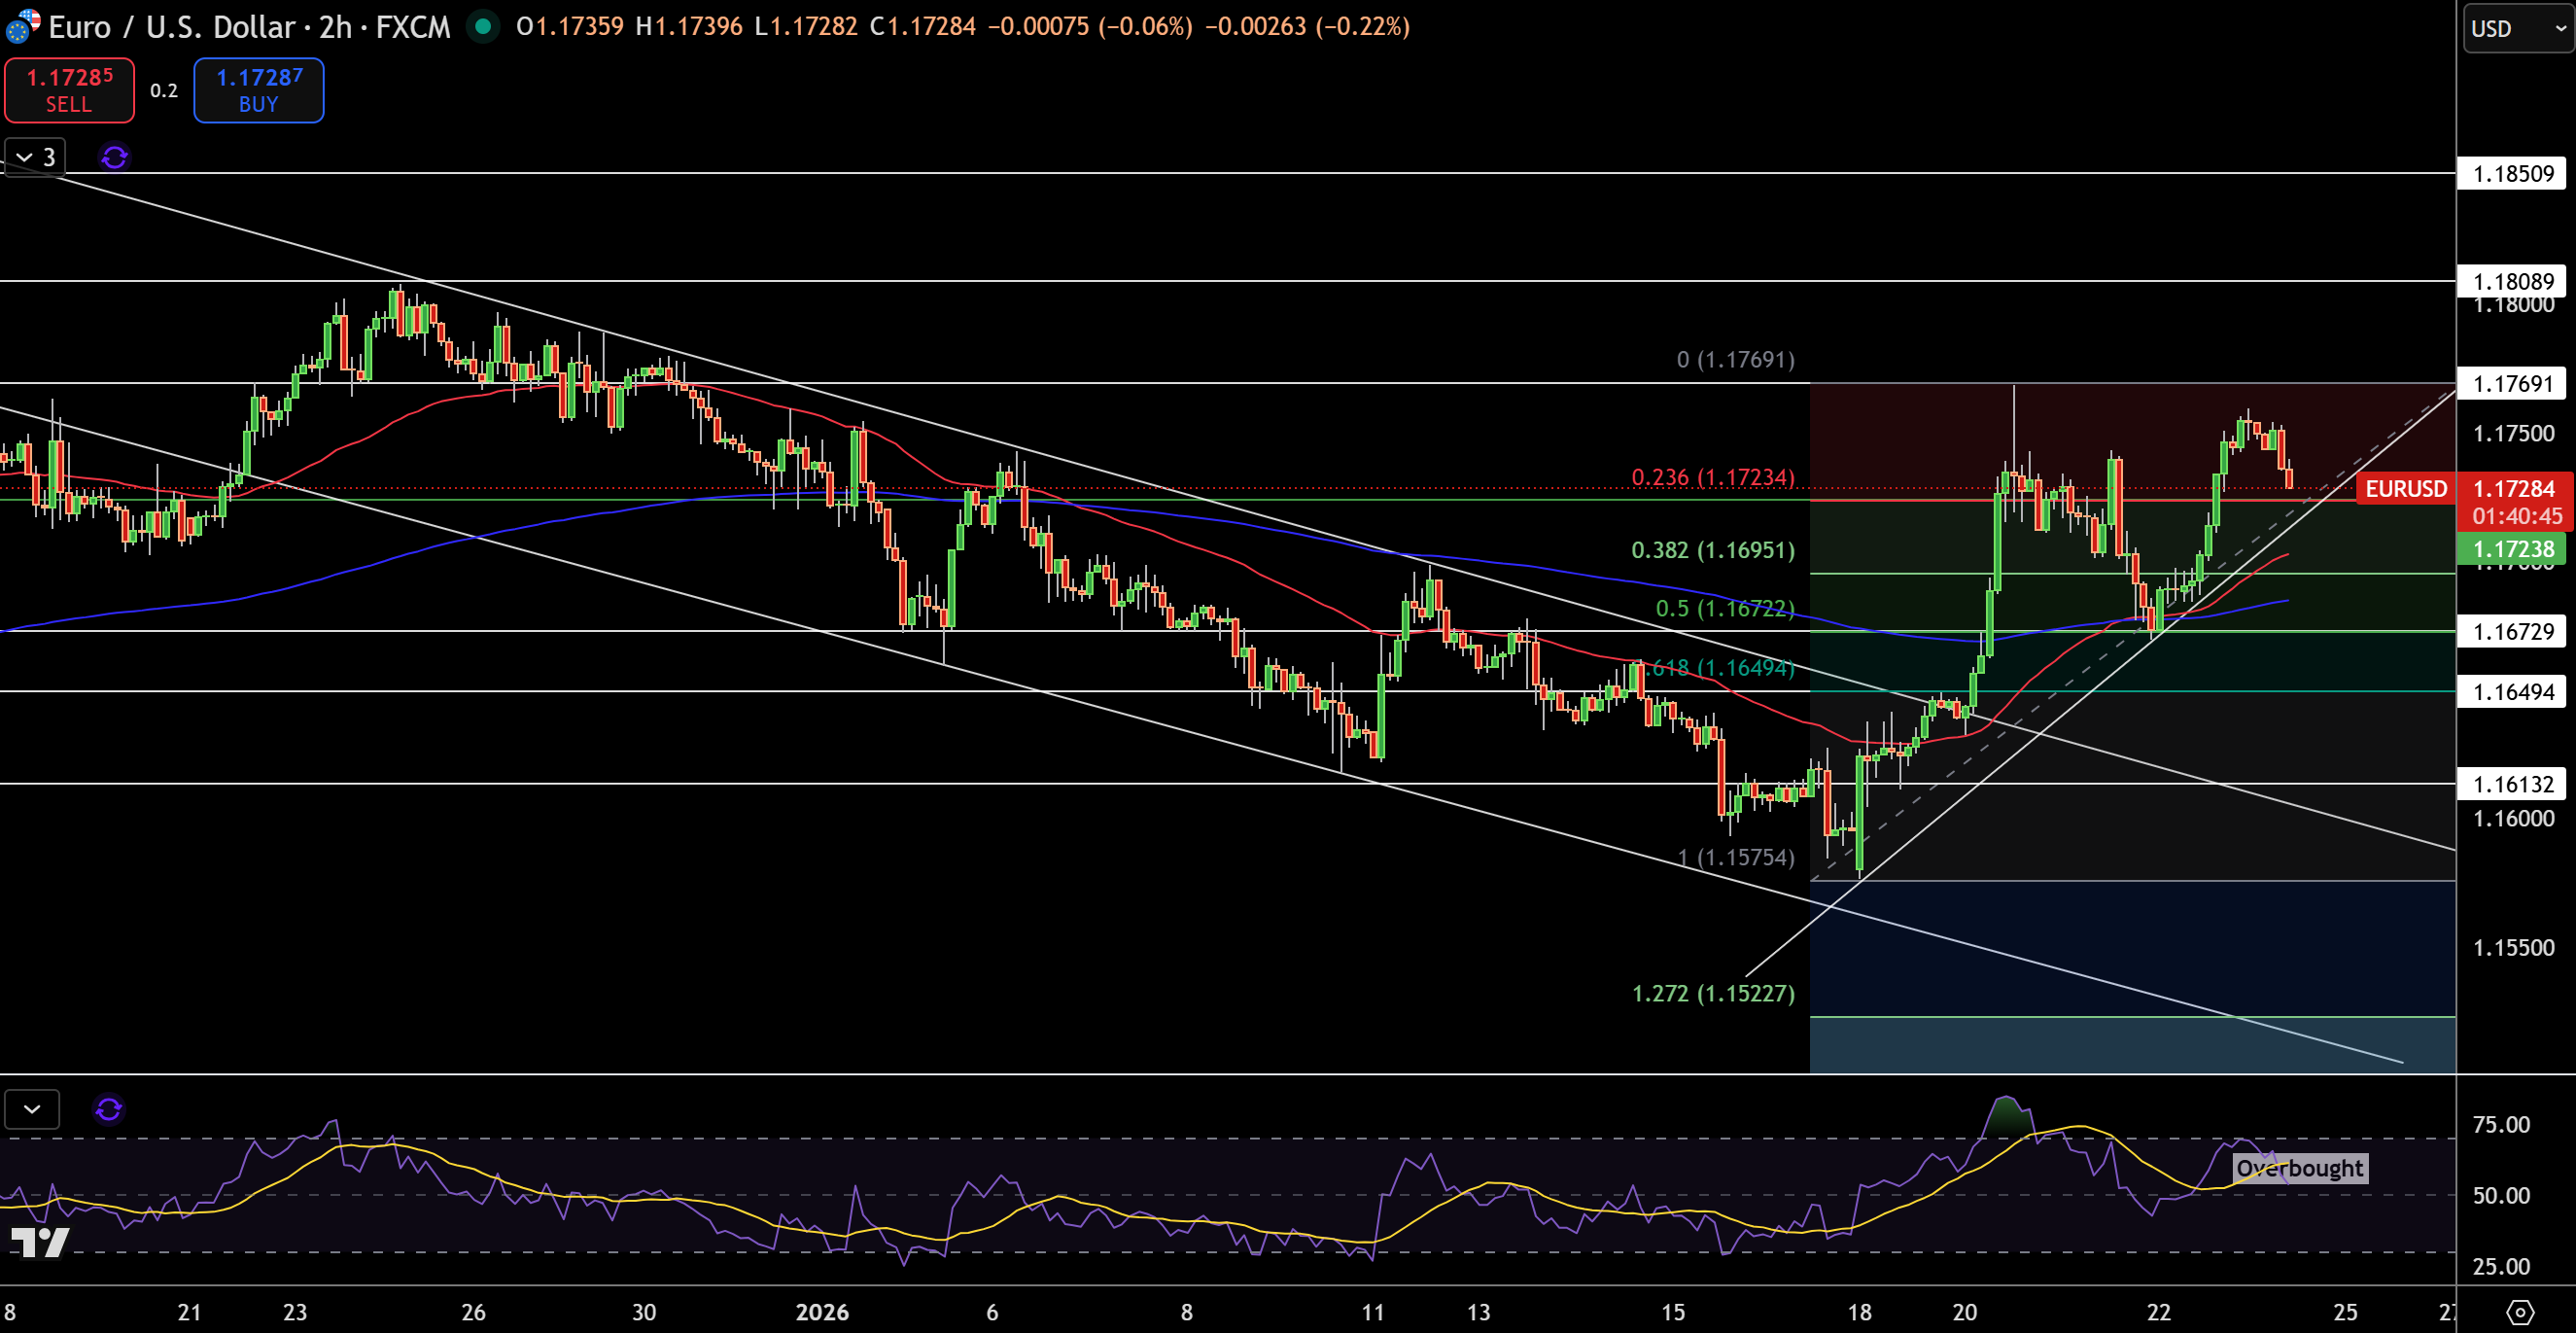Click the 0 (1.17691) Fibonacci label
Viewport: 2576px width, 1333px height.
click(x=1736, y=359)
